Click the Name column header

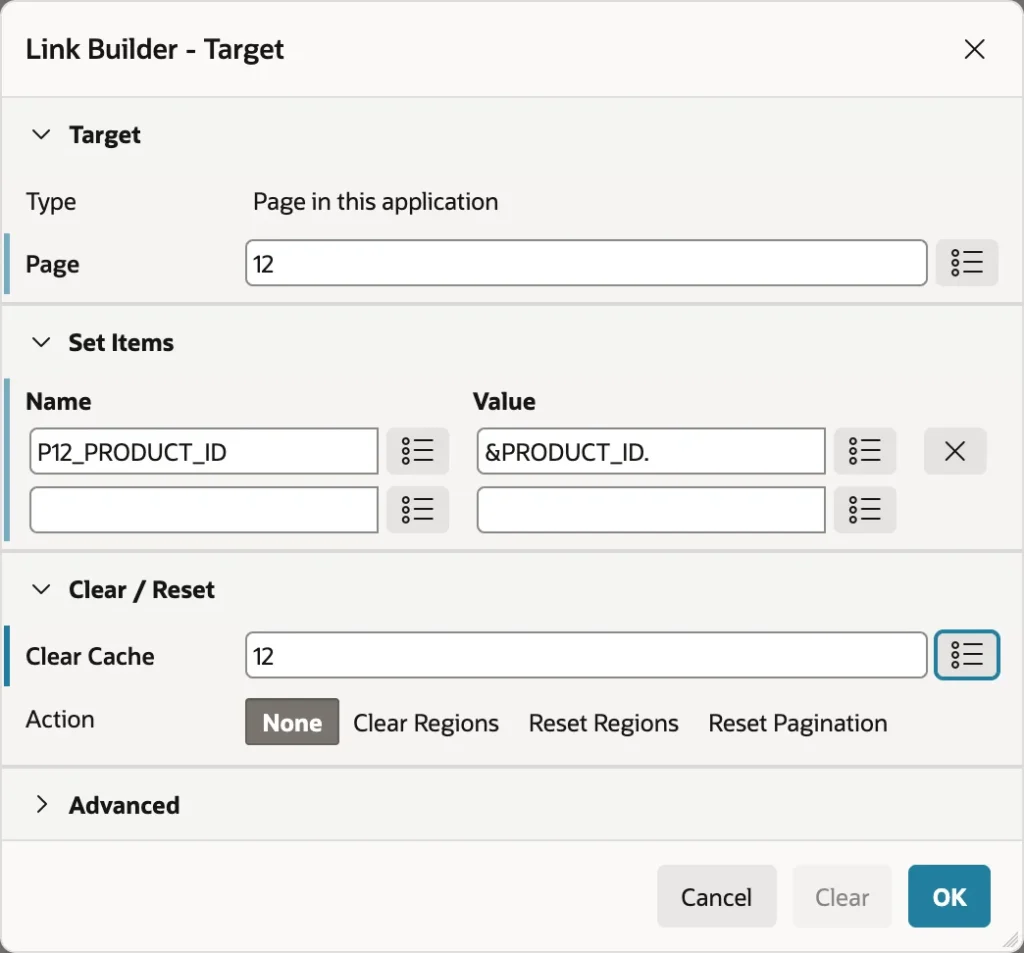(x=58, y=401)
